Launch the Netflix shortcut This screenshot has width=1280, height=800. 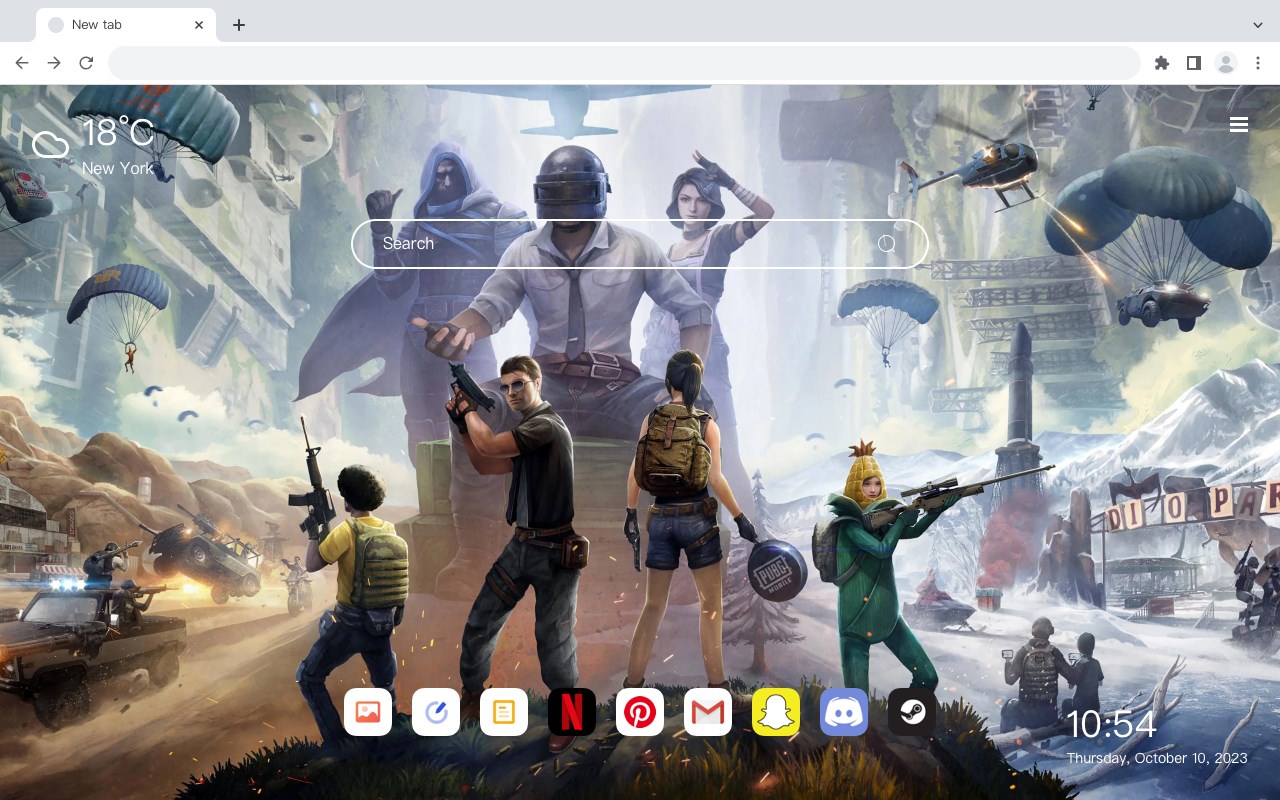(x=572, y=712)
